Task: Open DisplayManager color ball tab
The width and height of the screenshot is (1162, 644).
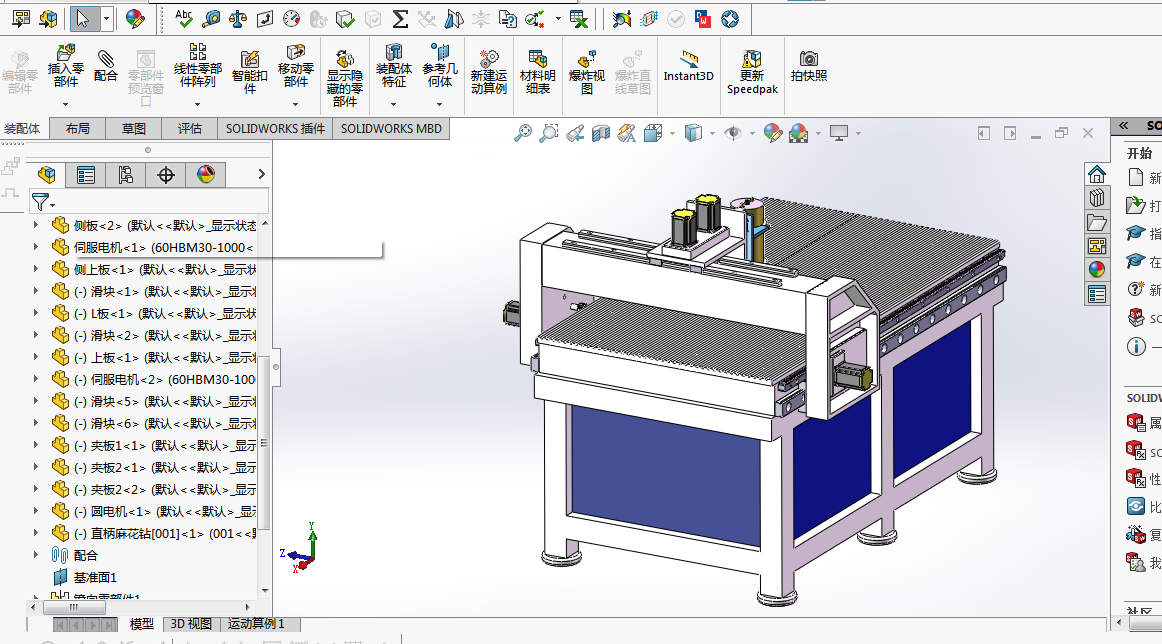Action: pyautogui.click(x=205, y=175)
